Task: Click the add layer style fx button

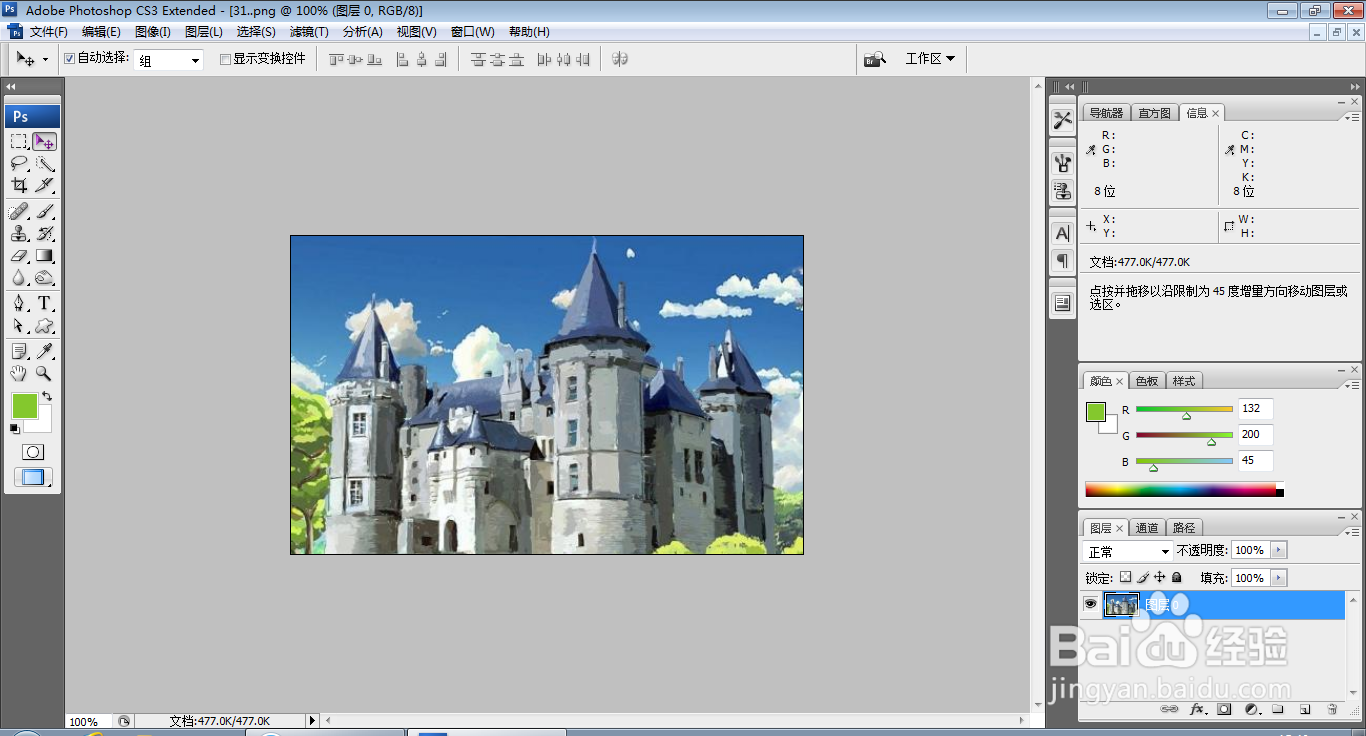Action: (x=1197, y=709)
